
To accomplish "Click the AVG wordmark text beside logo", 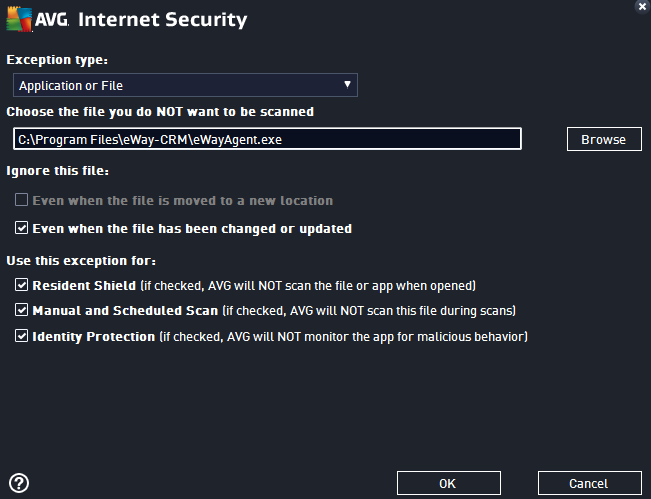I will pos(52,19).
